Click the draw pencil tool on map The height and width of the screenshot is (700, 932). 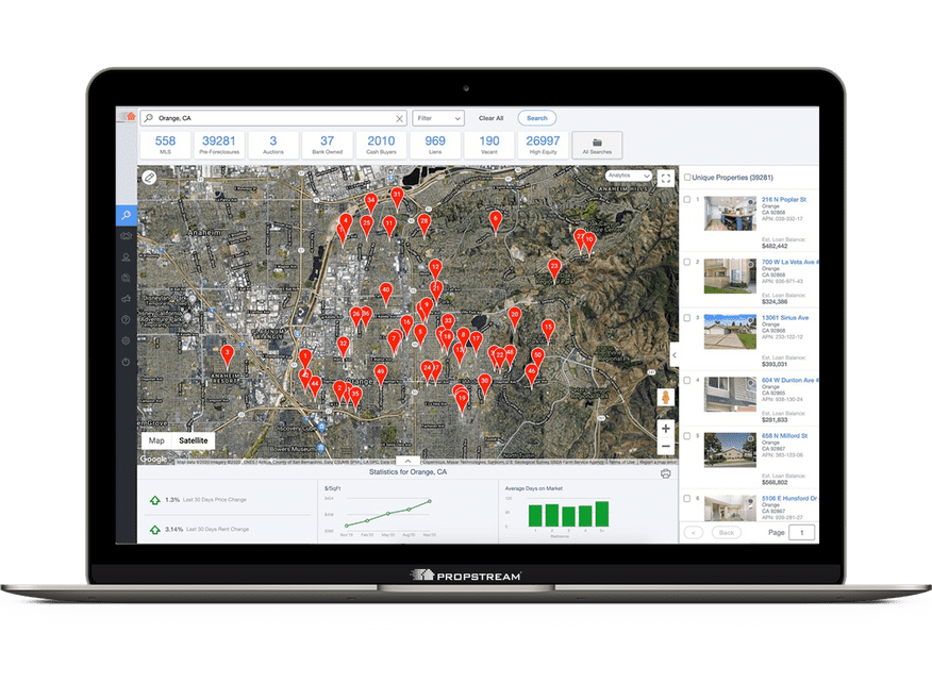tap(149, 177)
